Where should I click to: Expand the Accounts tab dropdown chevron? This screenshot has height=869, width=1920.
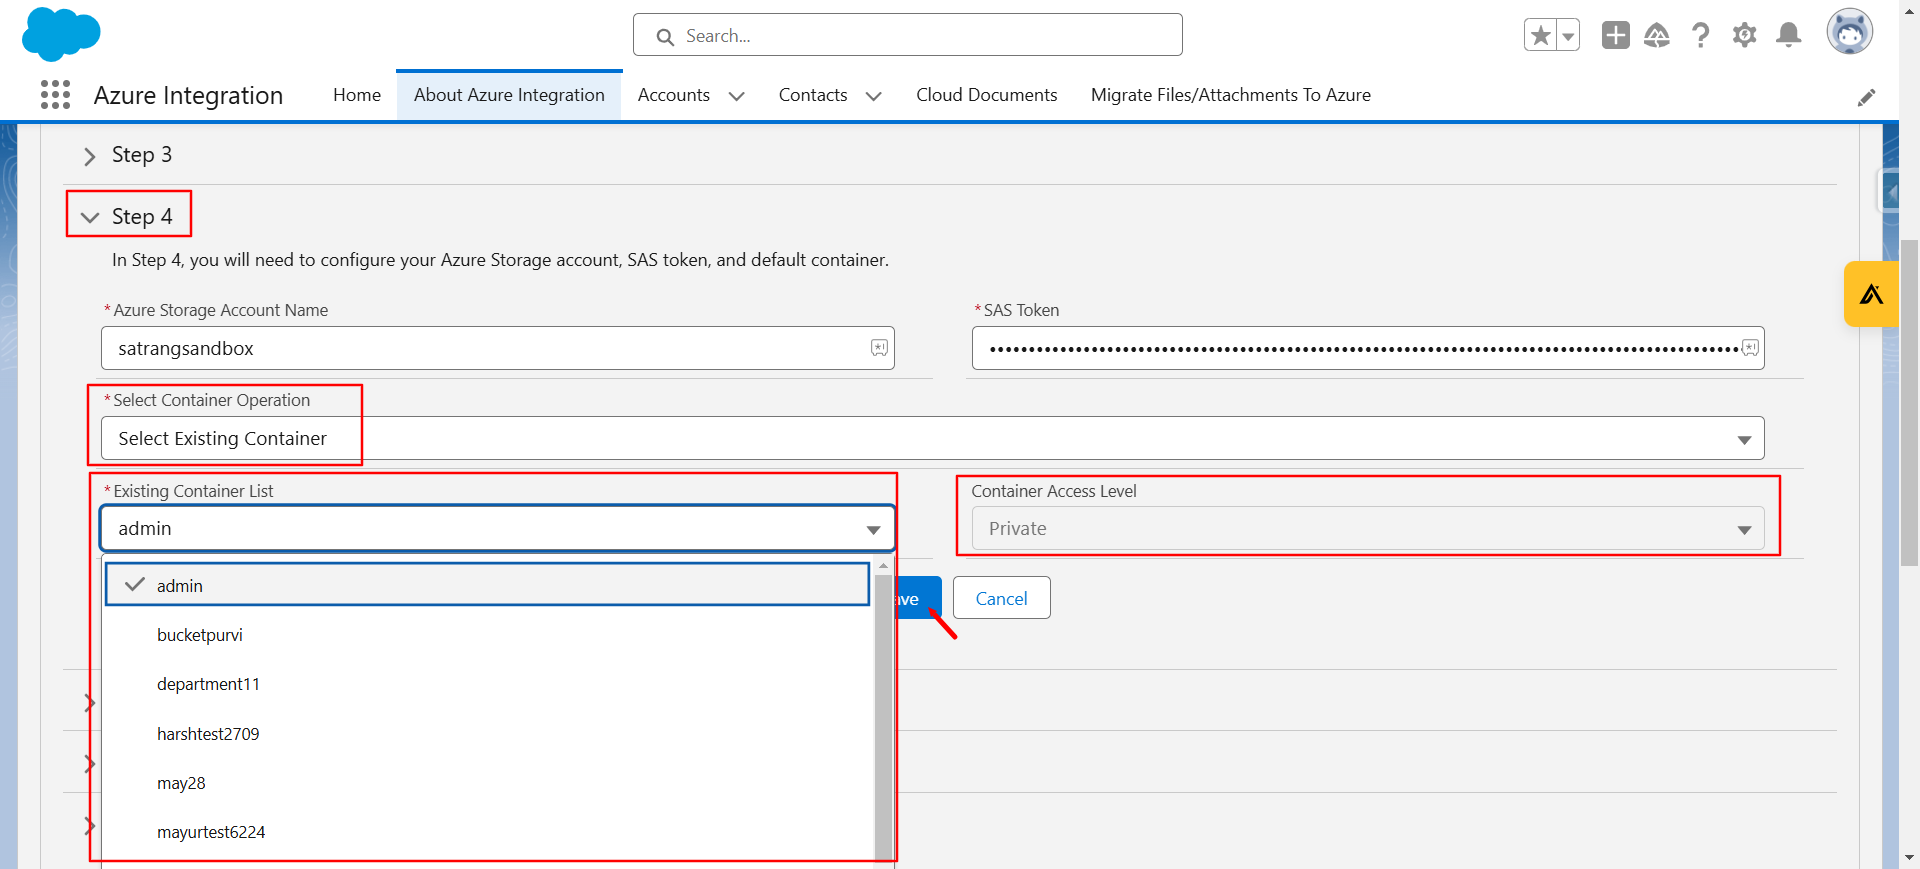pos(737,96)
